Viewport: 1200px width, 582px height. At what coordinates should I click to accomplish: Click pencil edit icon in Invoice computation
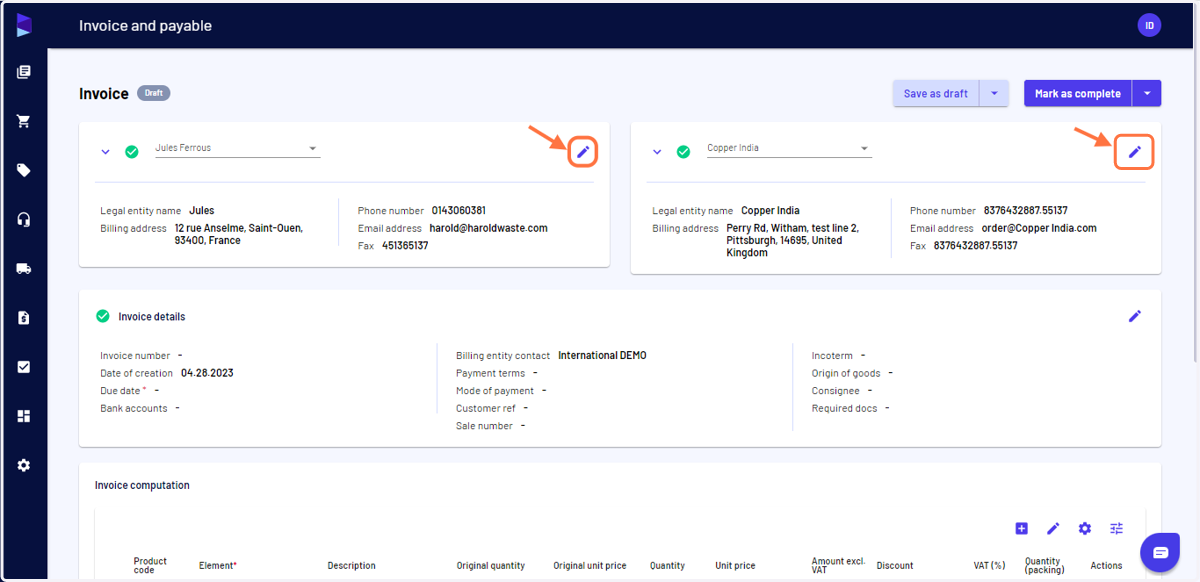tap(1053, 528)
